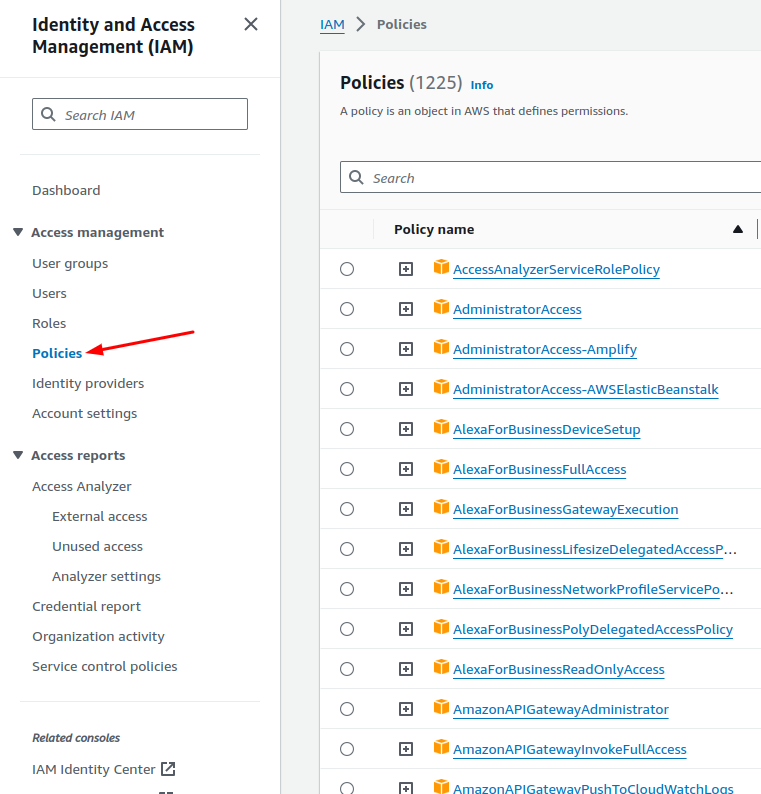Sort by Policy name column arrow

click(738, 229)
